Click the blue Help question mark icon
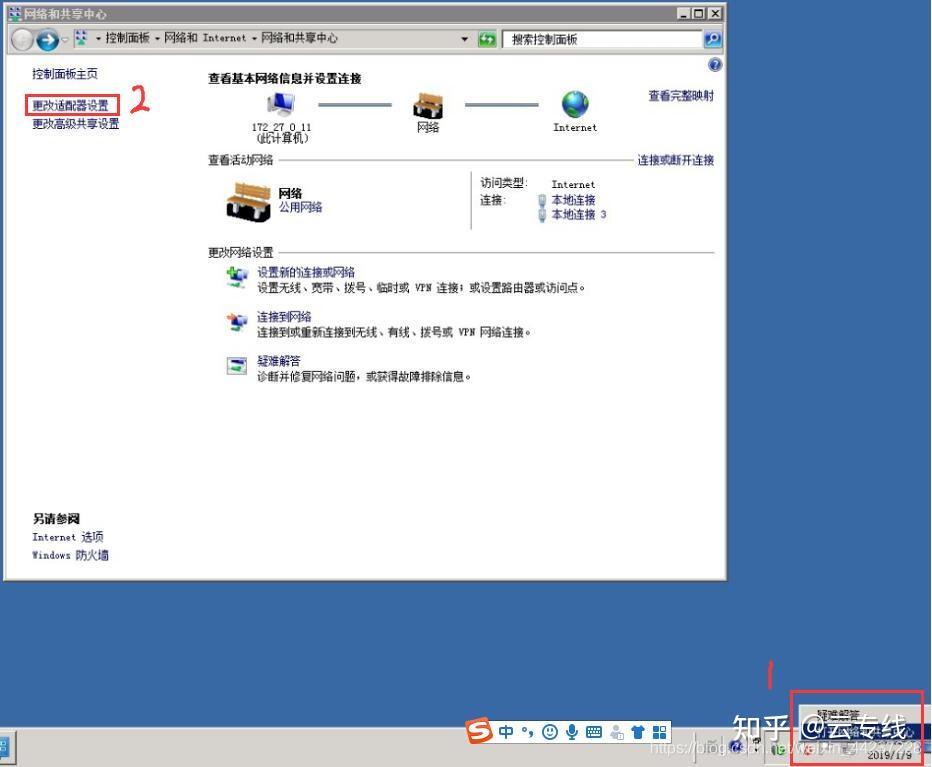 [714, 65]
